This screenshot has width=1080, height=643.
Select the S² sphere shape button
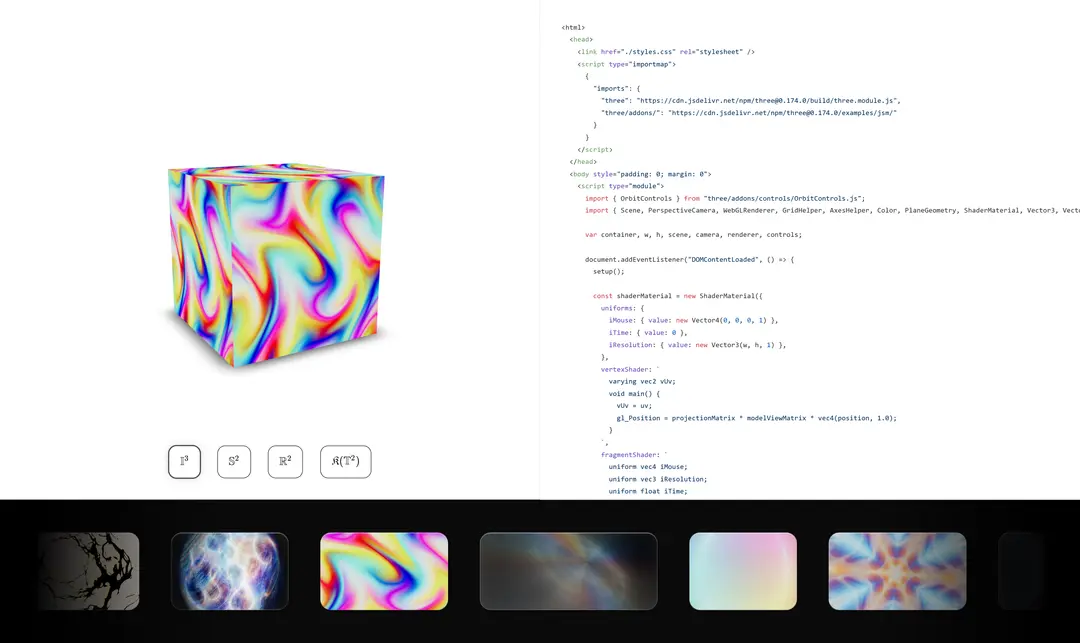[234, 461]
